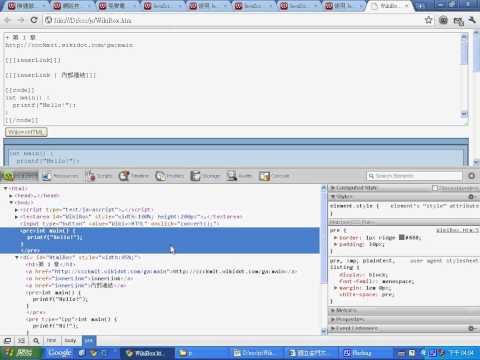This screenshot has height=360, width=480.
Task: Open the page menu icon next to the wrench
Action: point(458,21)
